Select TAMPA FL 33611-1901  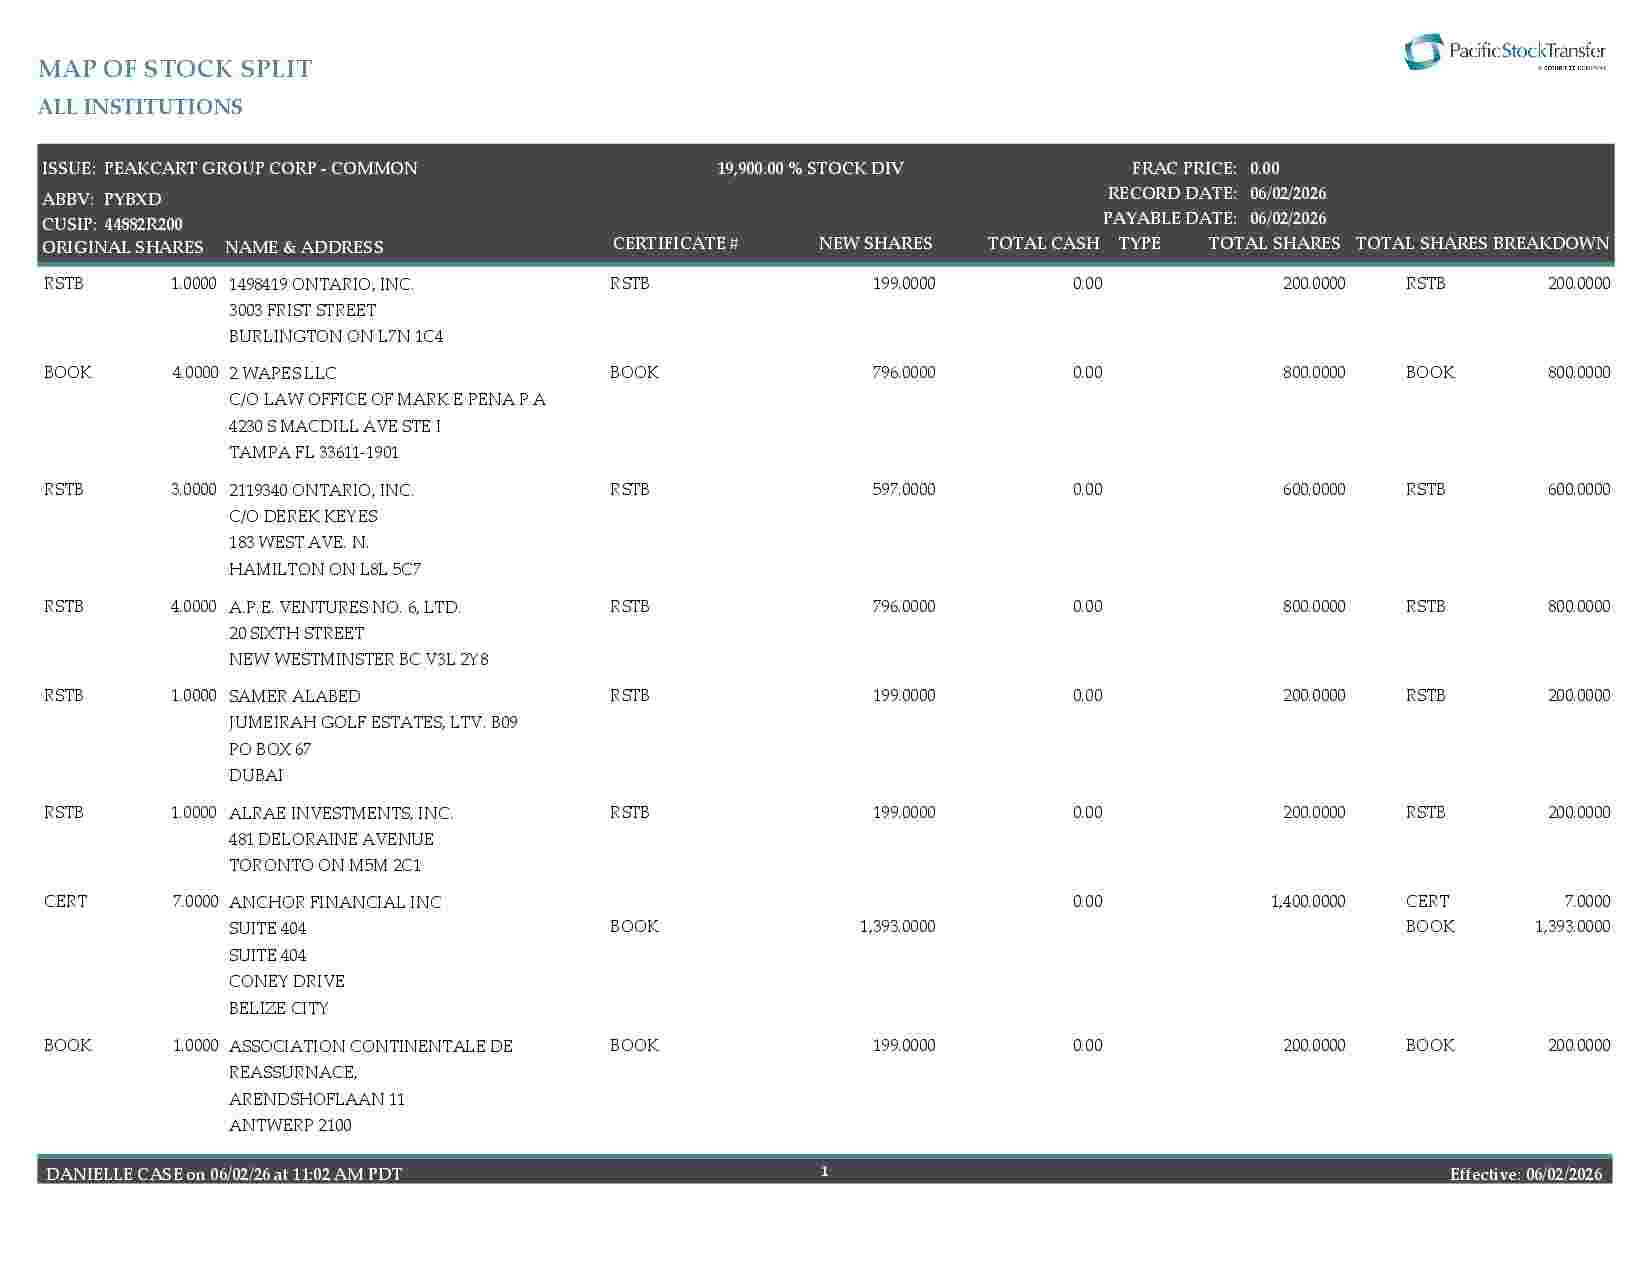tap(314, 452)
